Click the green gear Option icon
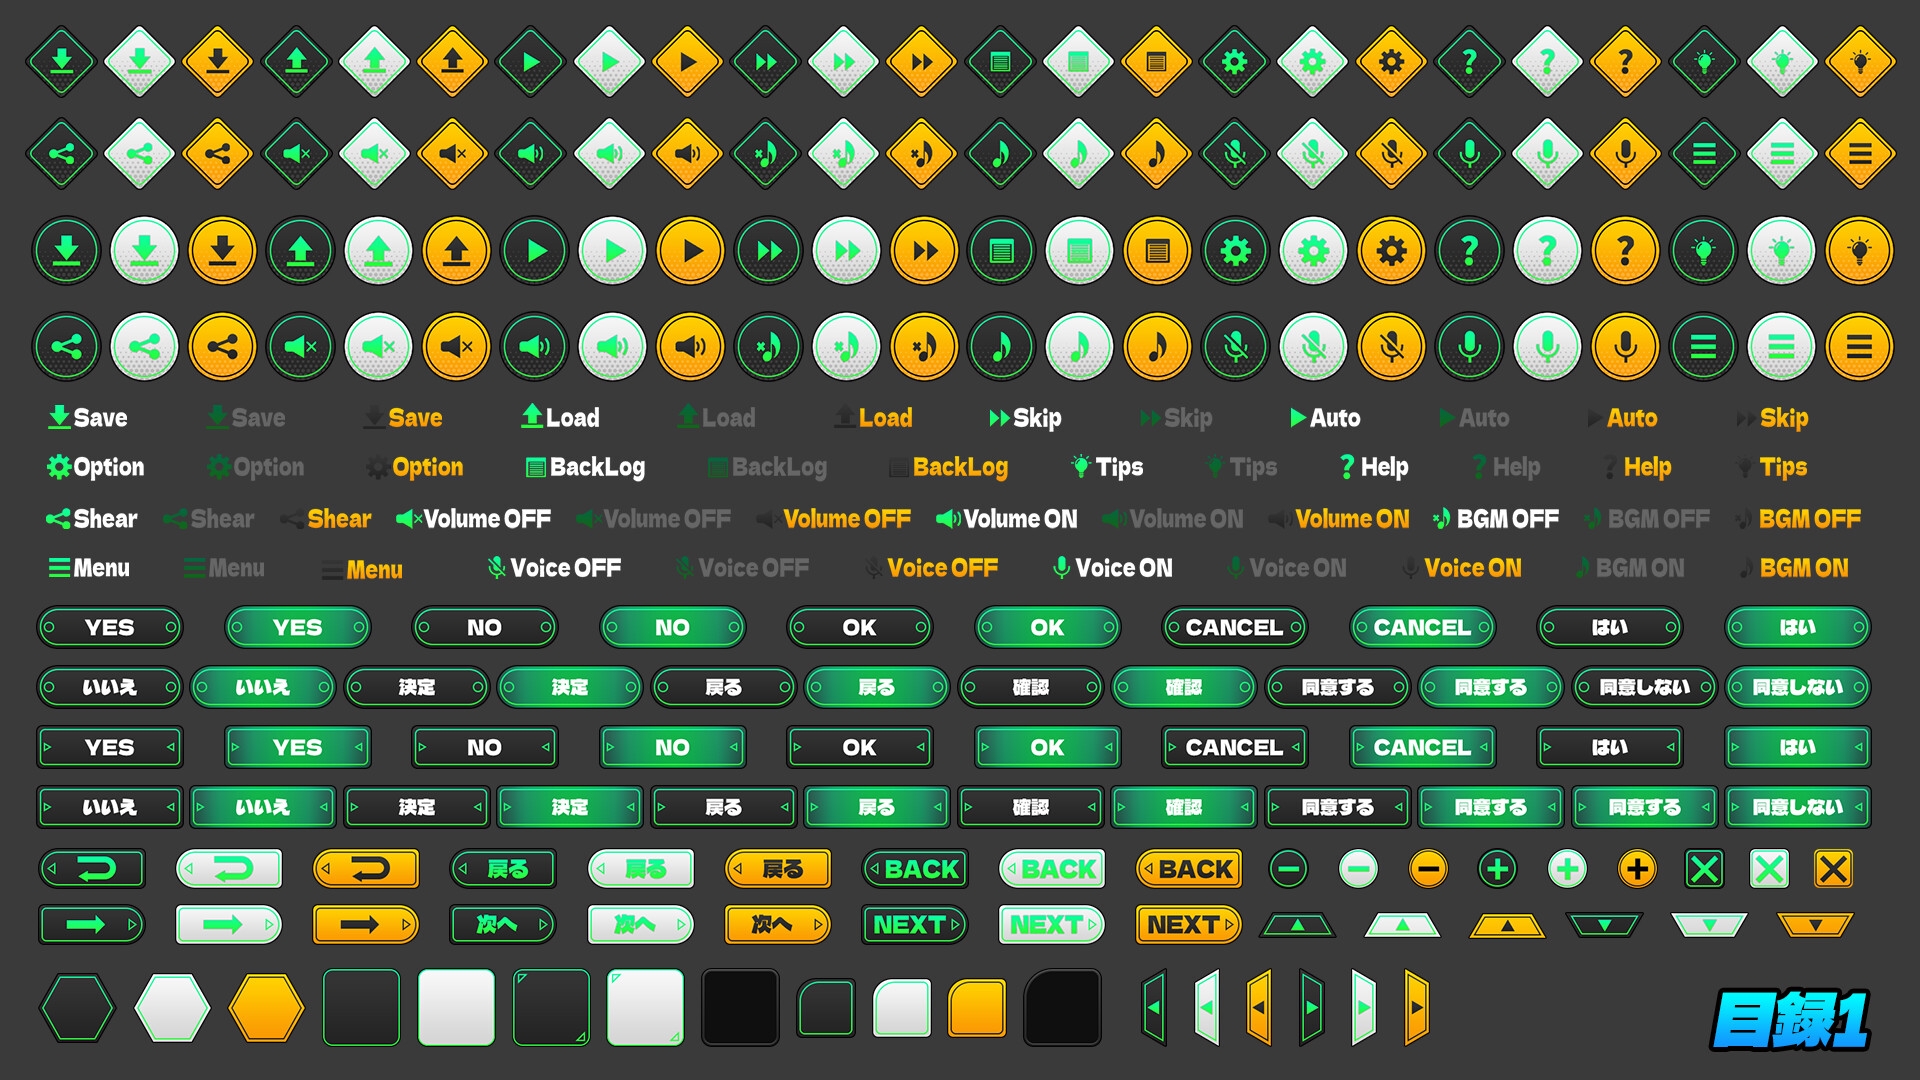1920x1080 pixels. (1233, 62)
